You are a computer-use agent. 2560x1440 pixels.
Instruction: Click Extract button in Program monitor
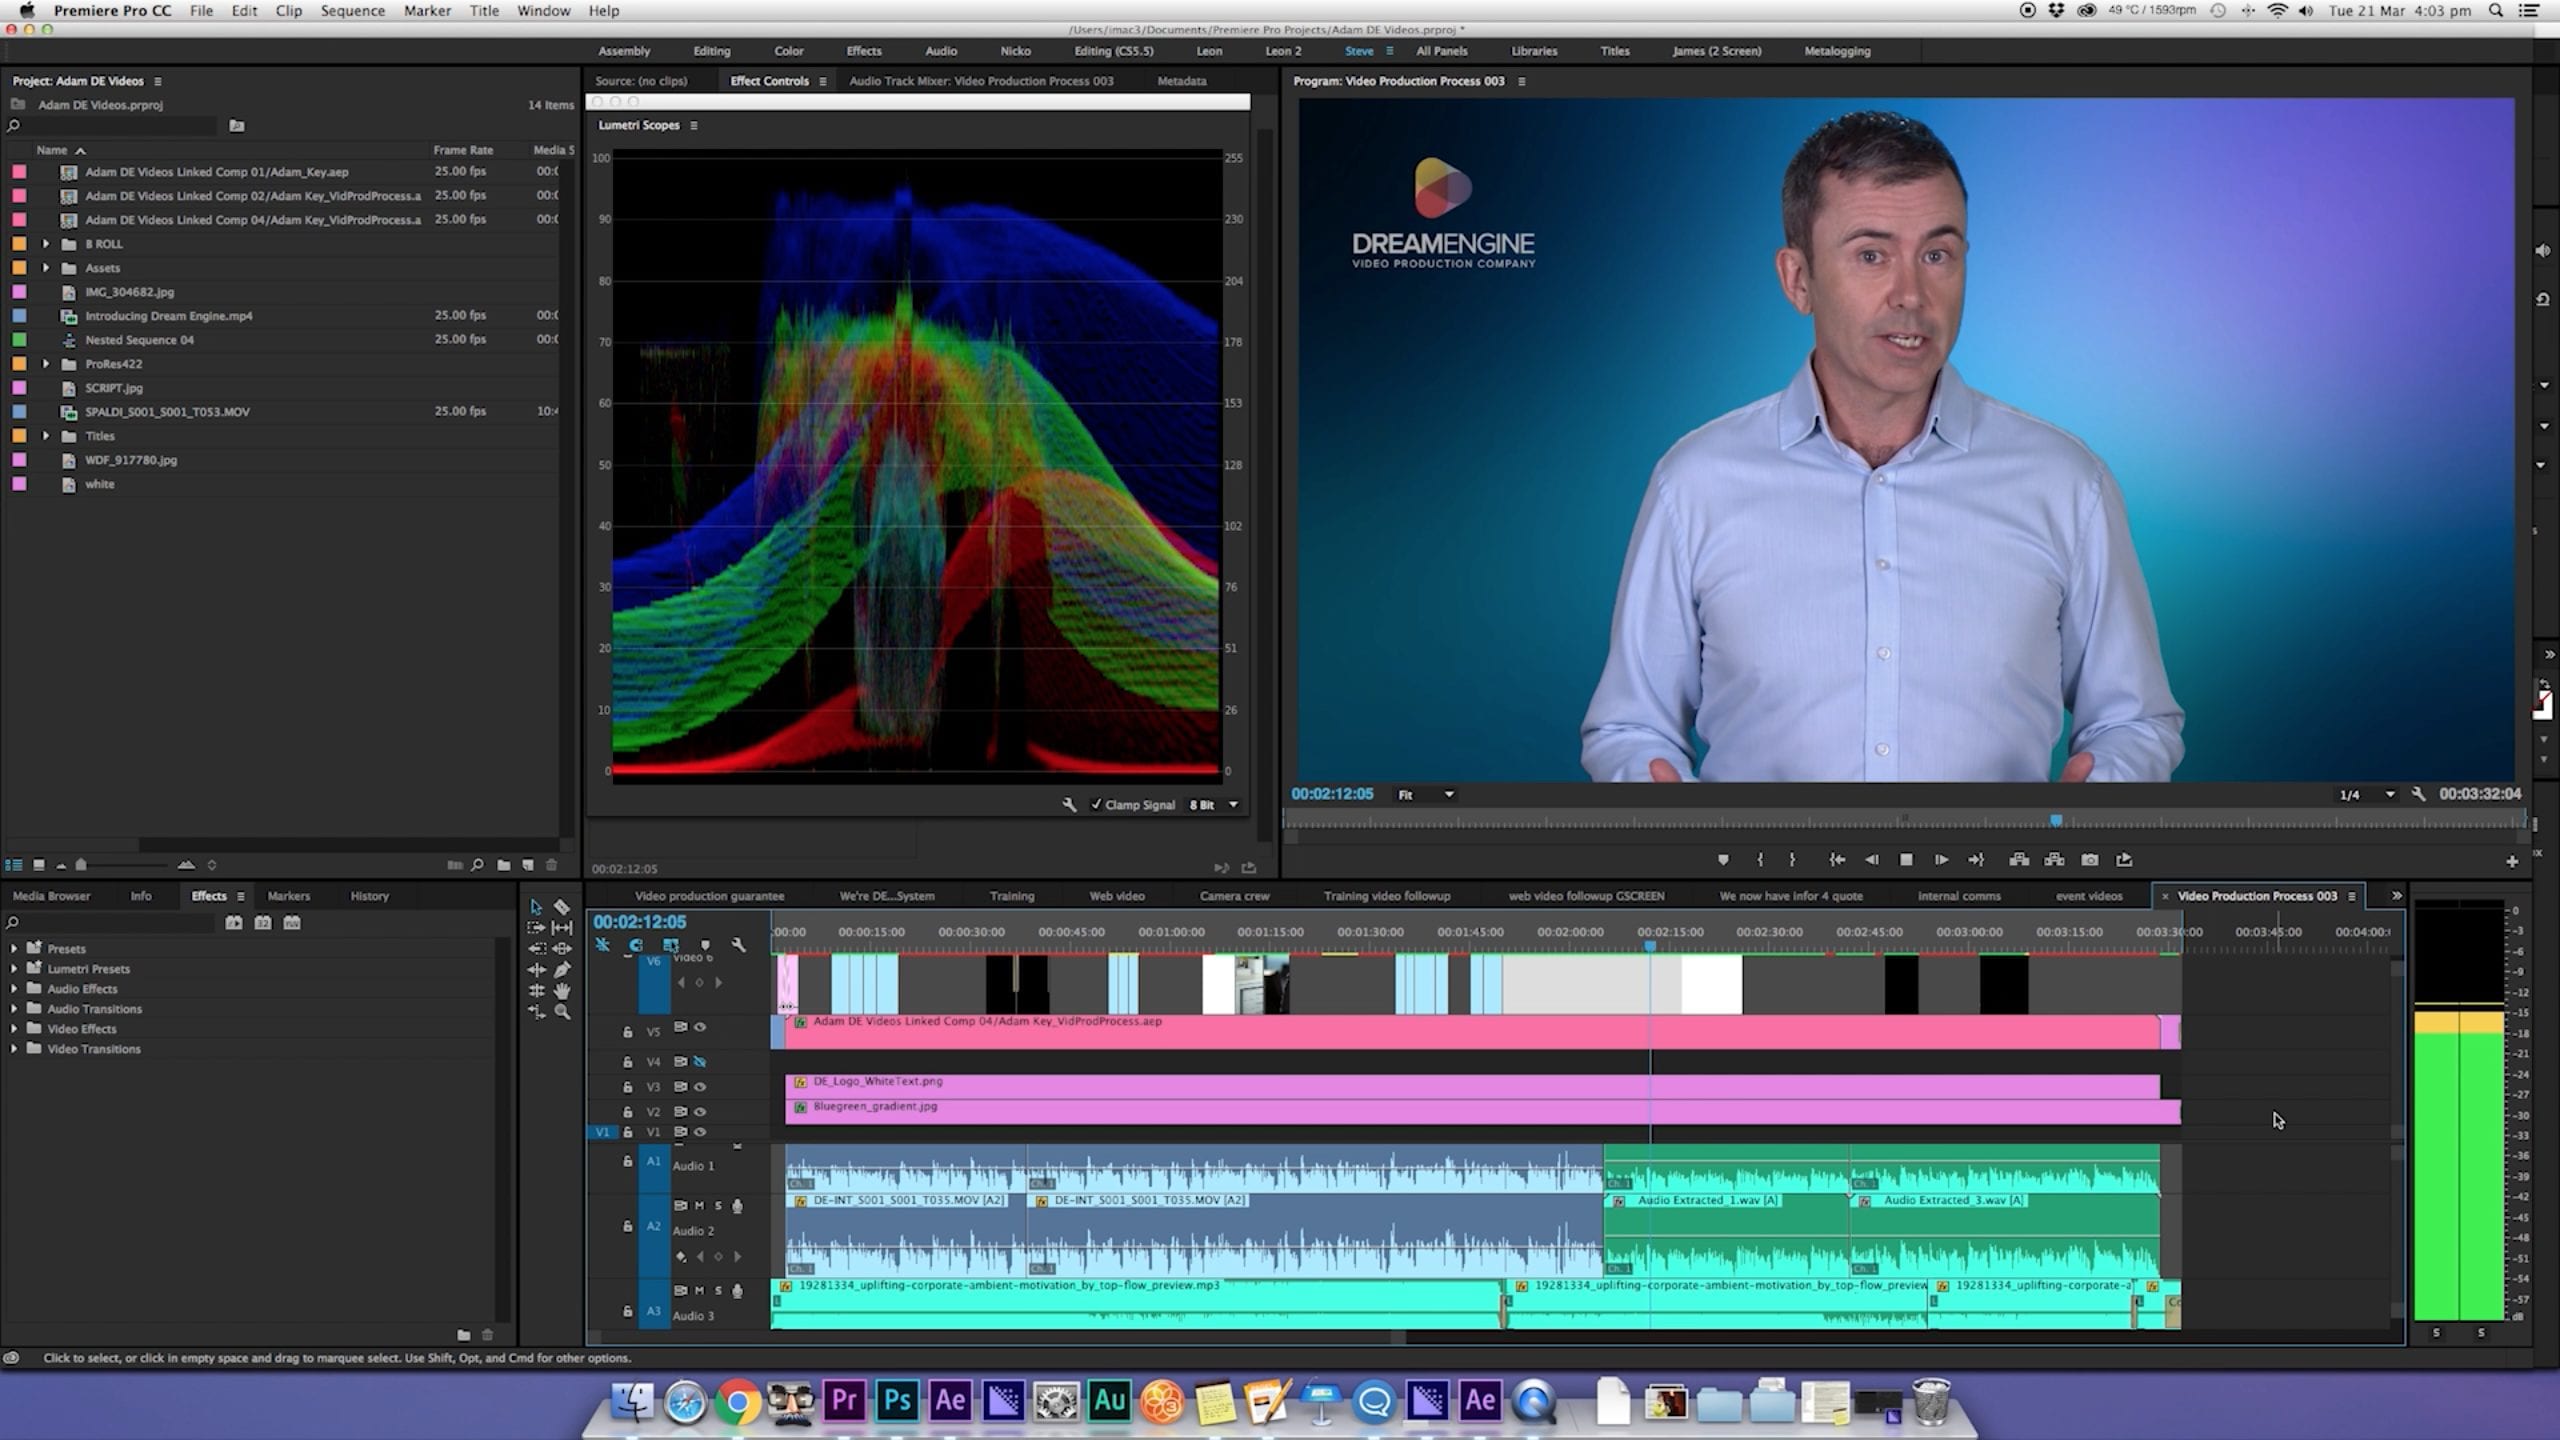[2054, 860]
